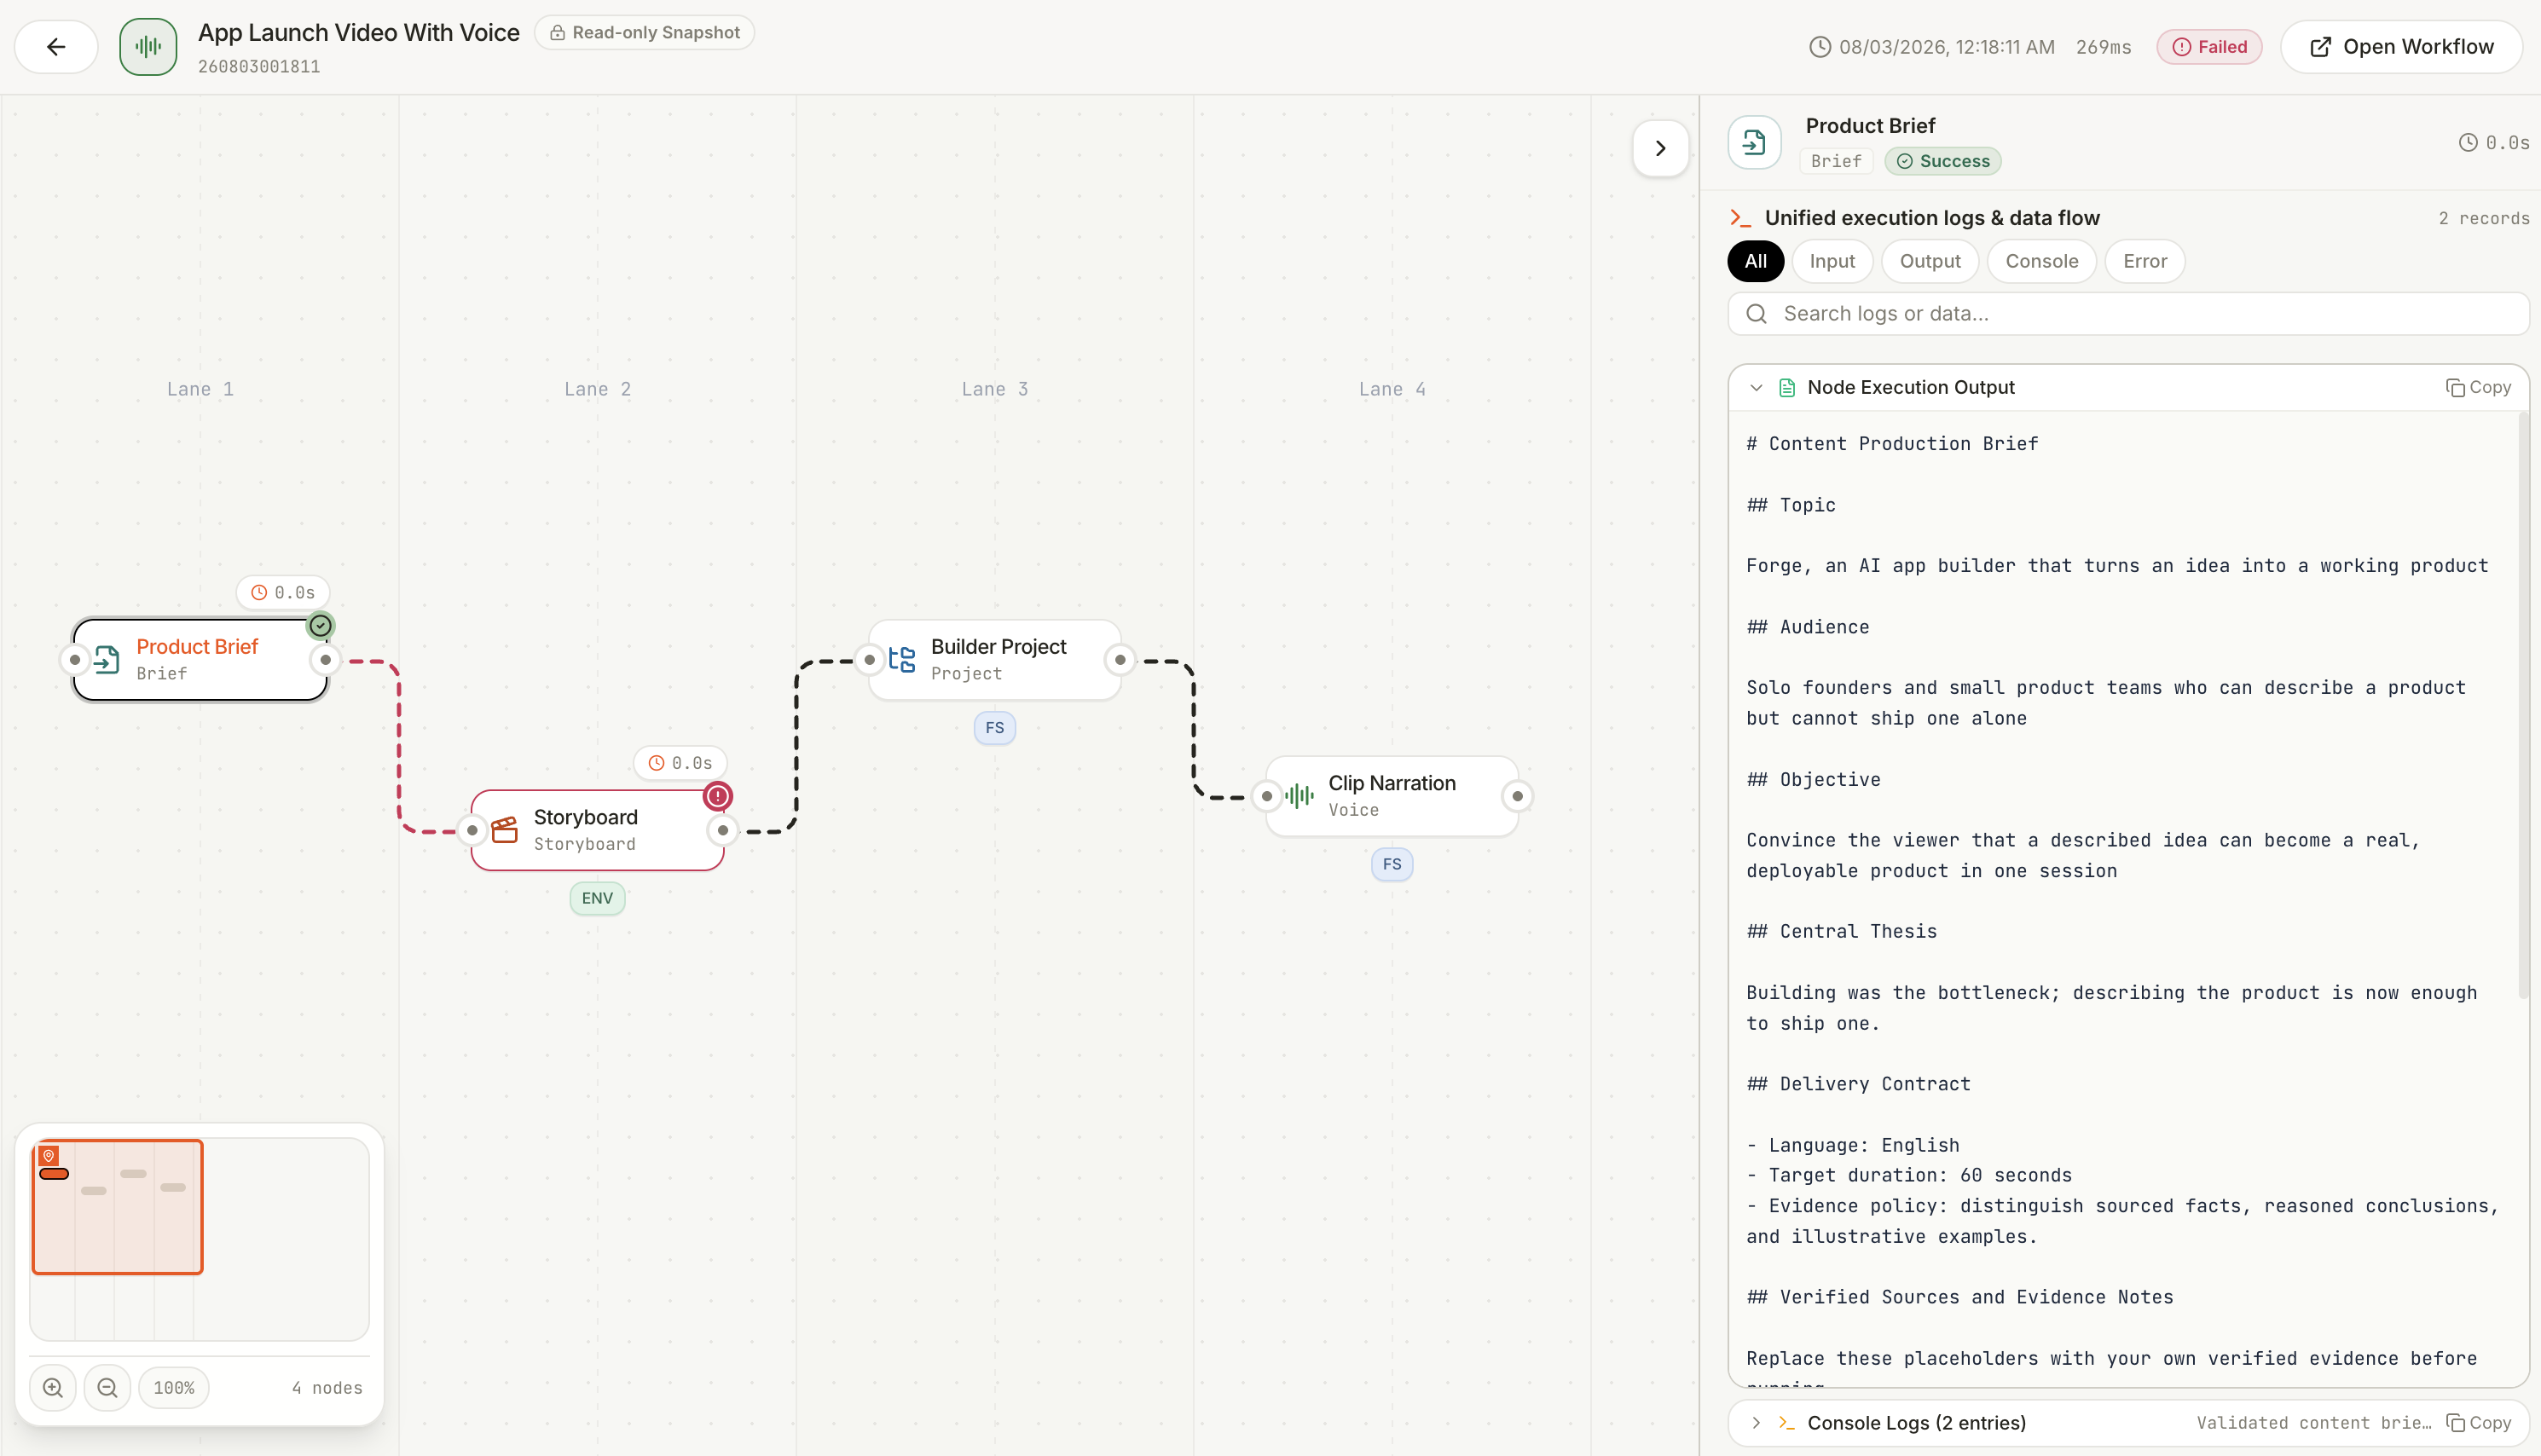2541x1456 pixels.
Task: Click the magnifier icon in log search
Action: point(1756,314)
